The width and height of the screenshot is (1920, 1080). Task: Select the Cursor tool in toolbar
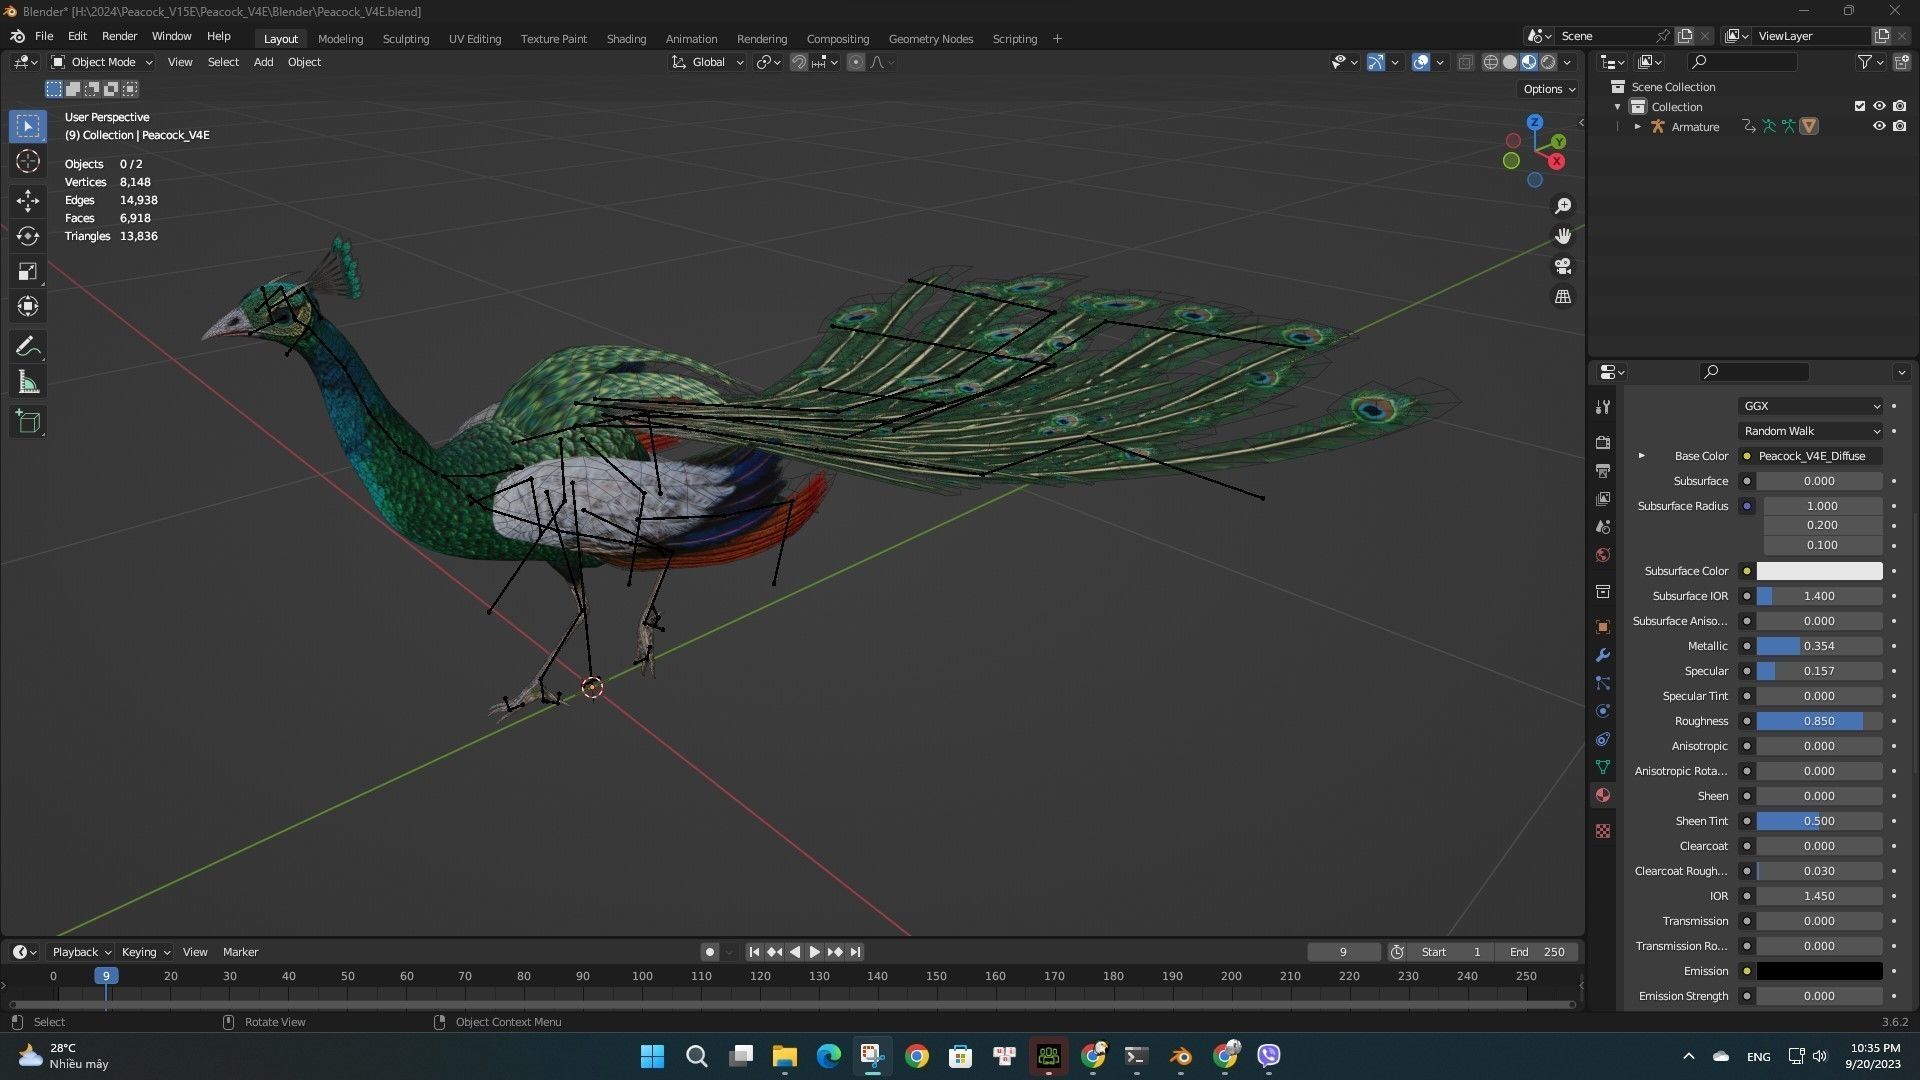pyautogui.click(x=28, y=161)
